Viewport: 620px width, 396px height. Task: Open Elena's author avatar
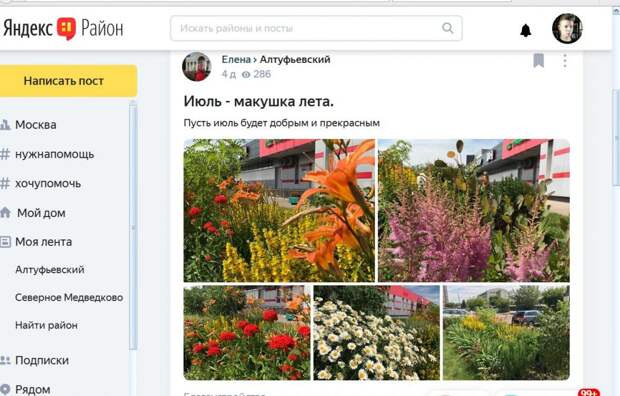(197, 66)
